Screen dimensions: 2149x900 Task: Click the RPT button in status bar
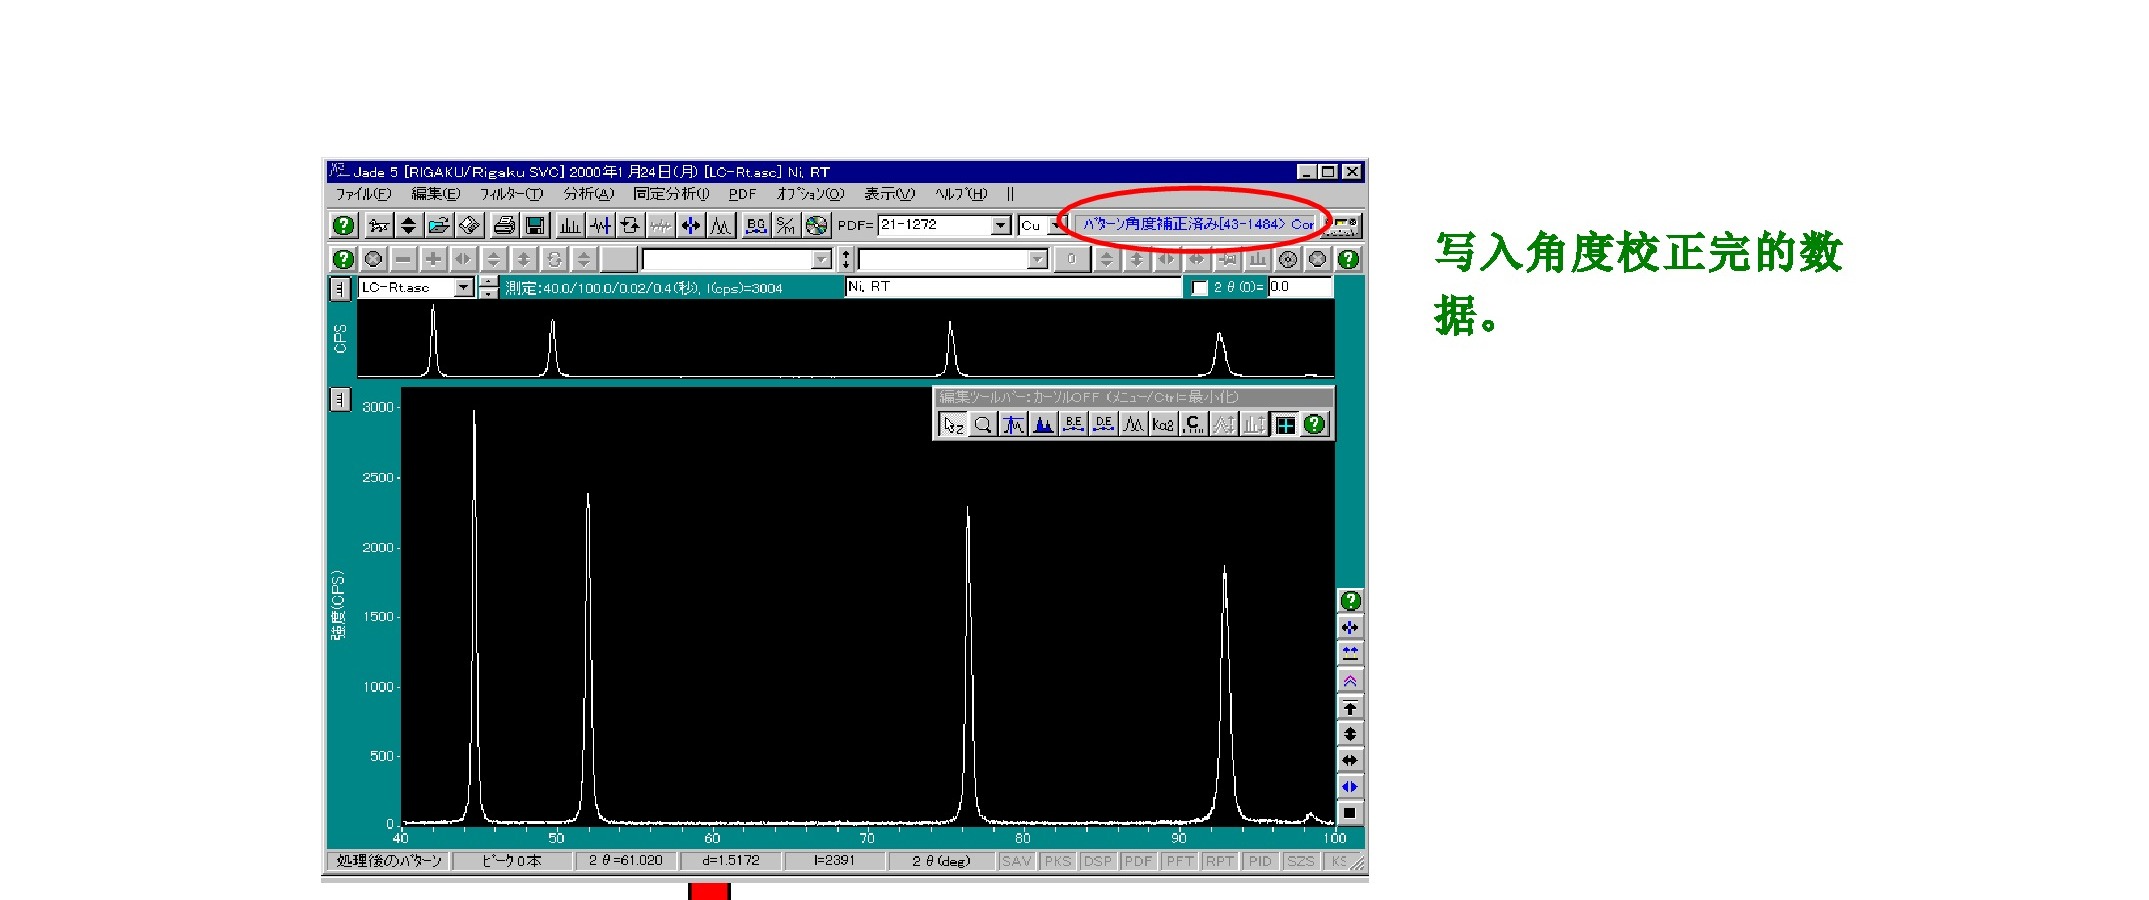click(x=1219, y=861)
